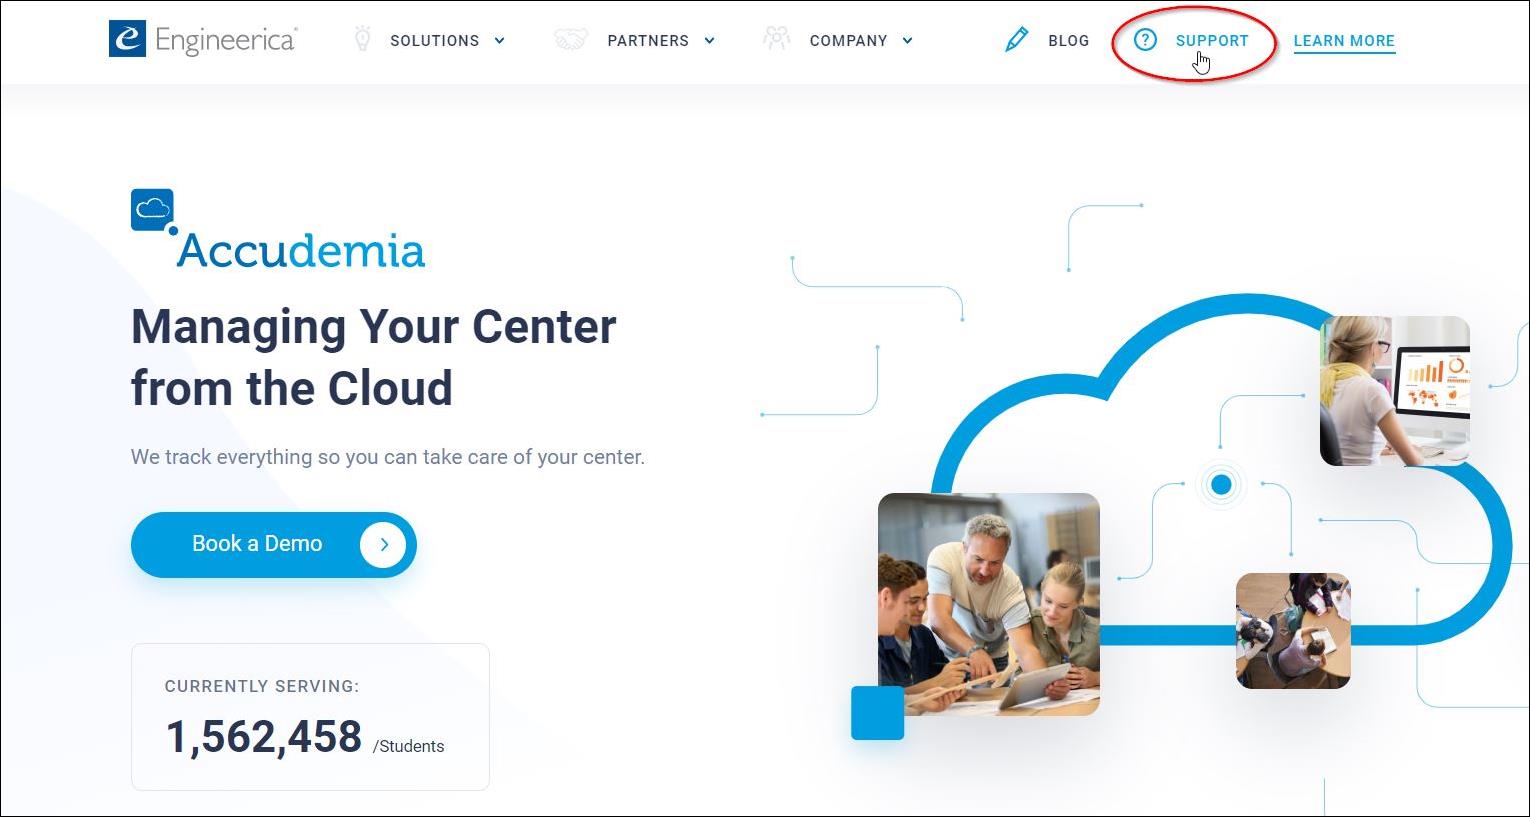Screen dimensions: 1530x817
Task: Go to the Blog page
Action: [x=1069, y=41]
